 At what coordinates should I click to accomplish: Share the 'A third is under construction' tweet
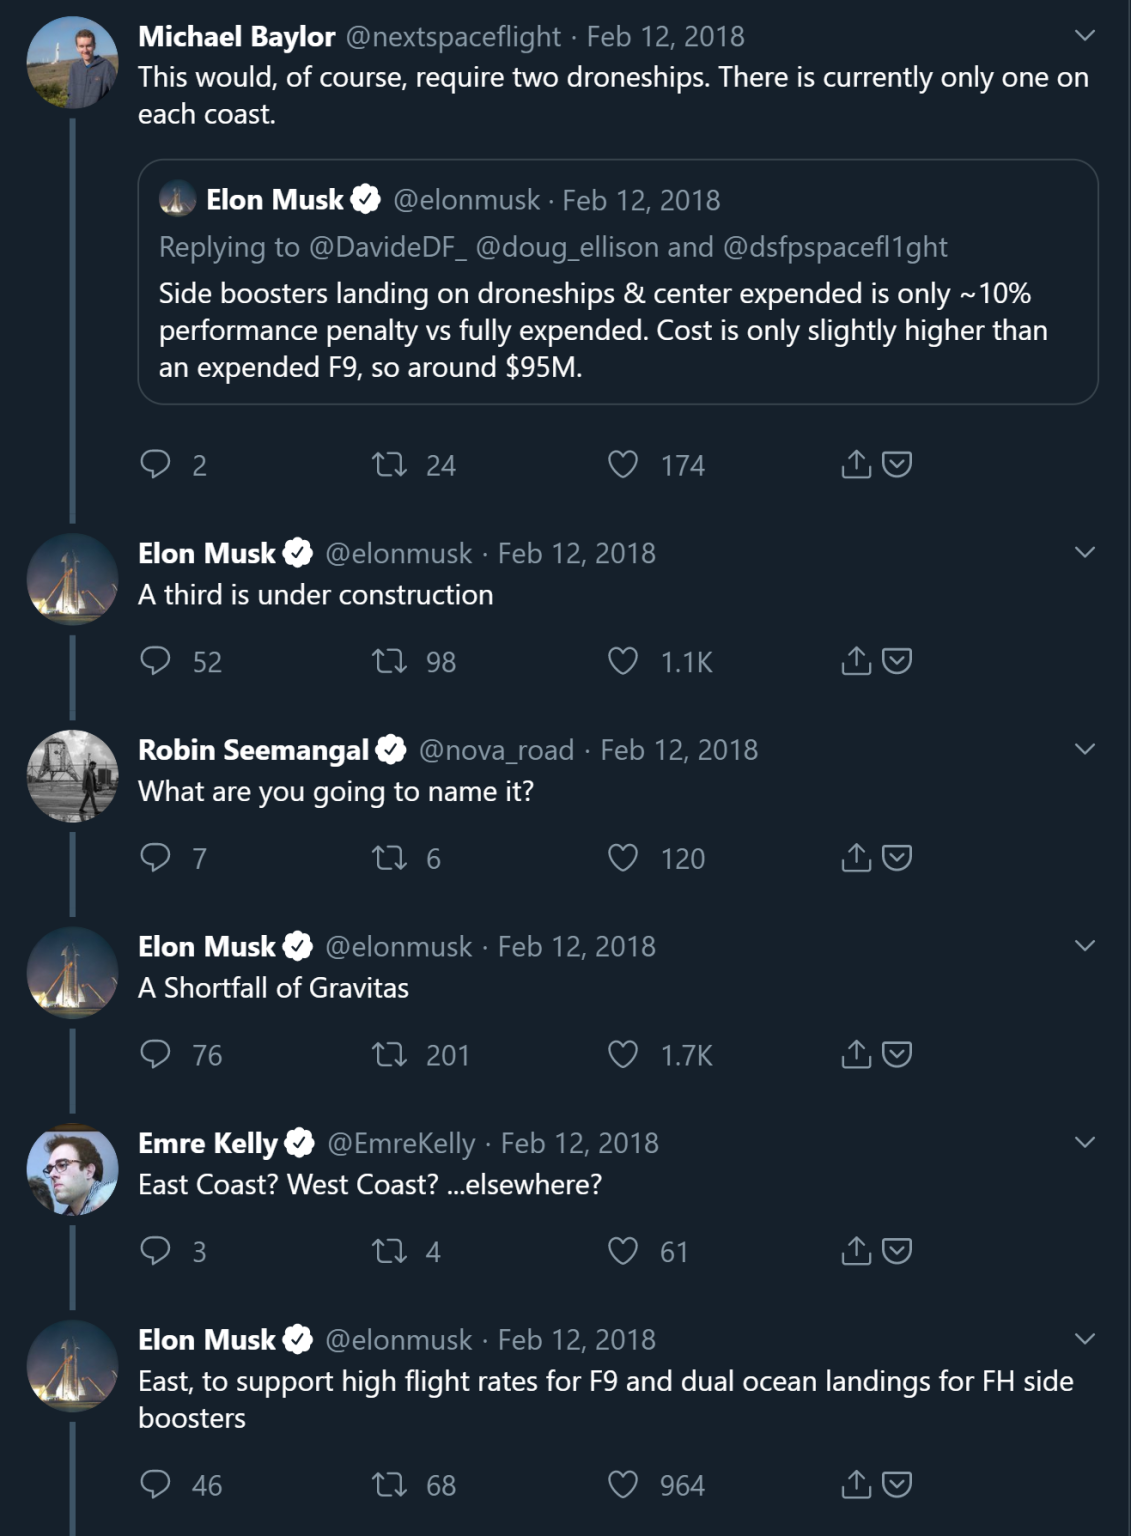tap(856, 661)
